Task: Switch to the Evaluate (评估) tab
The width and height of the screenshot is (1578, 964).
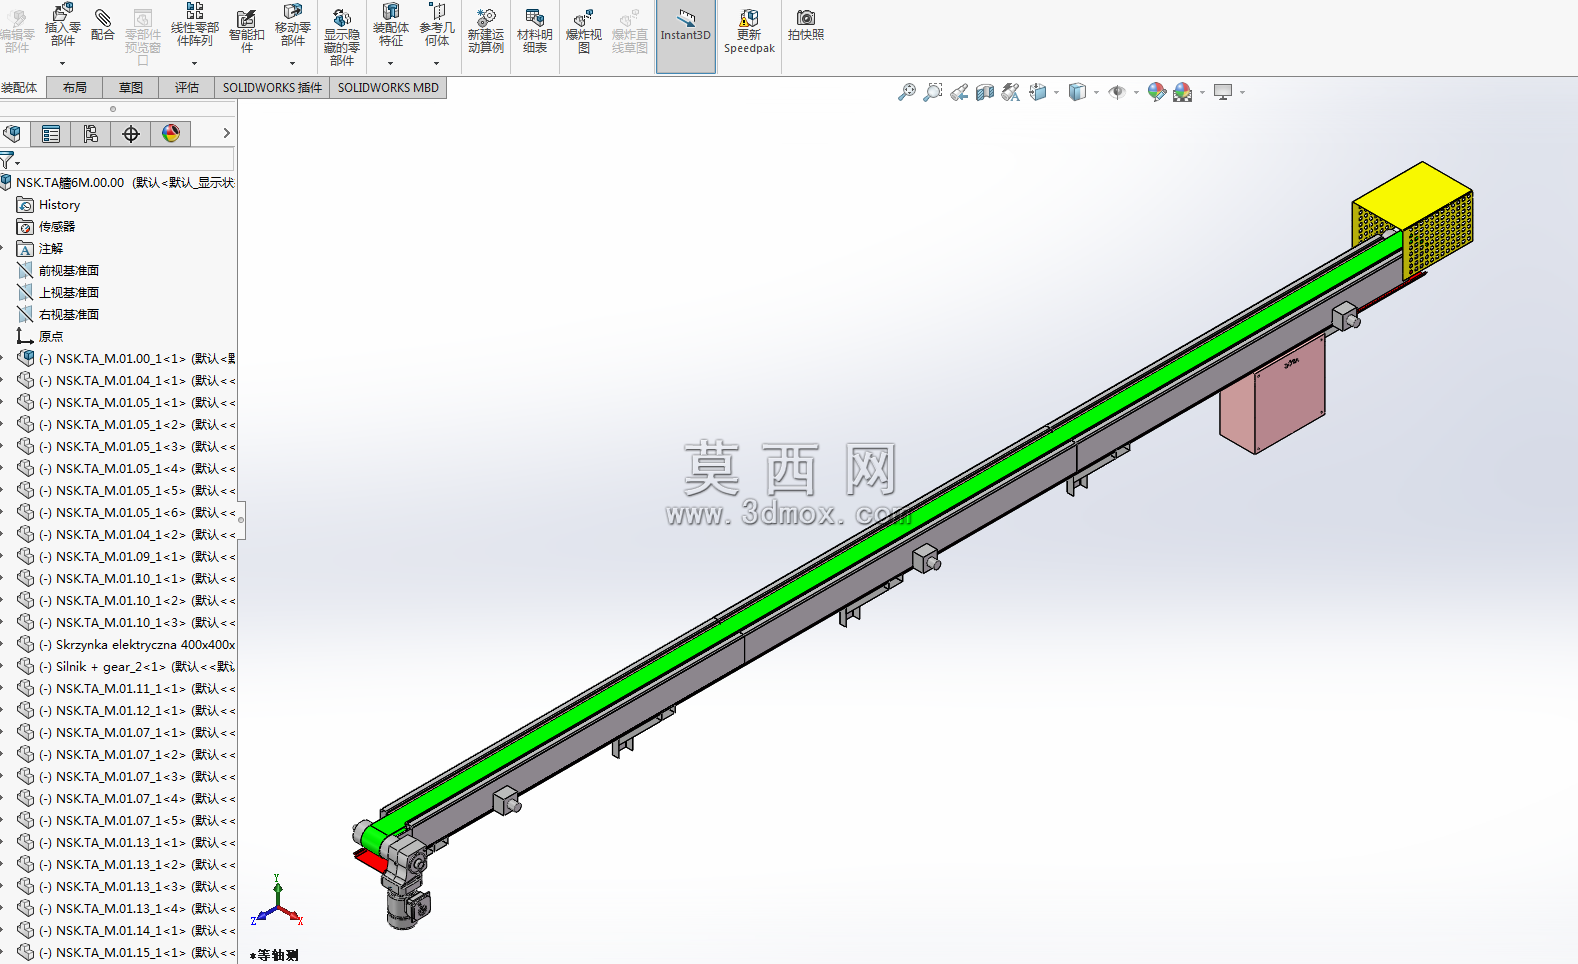Action: point(187,88)
